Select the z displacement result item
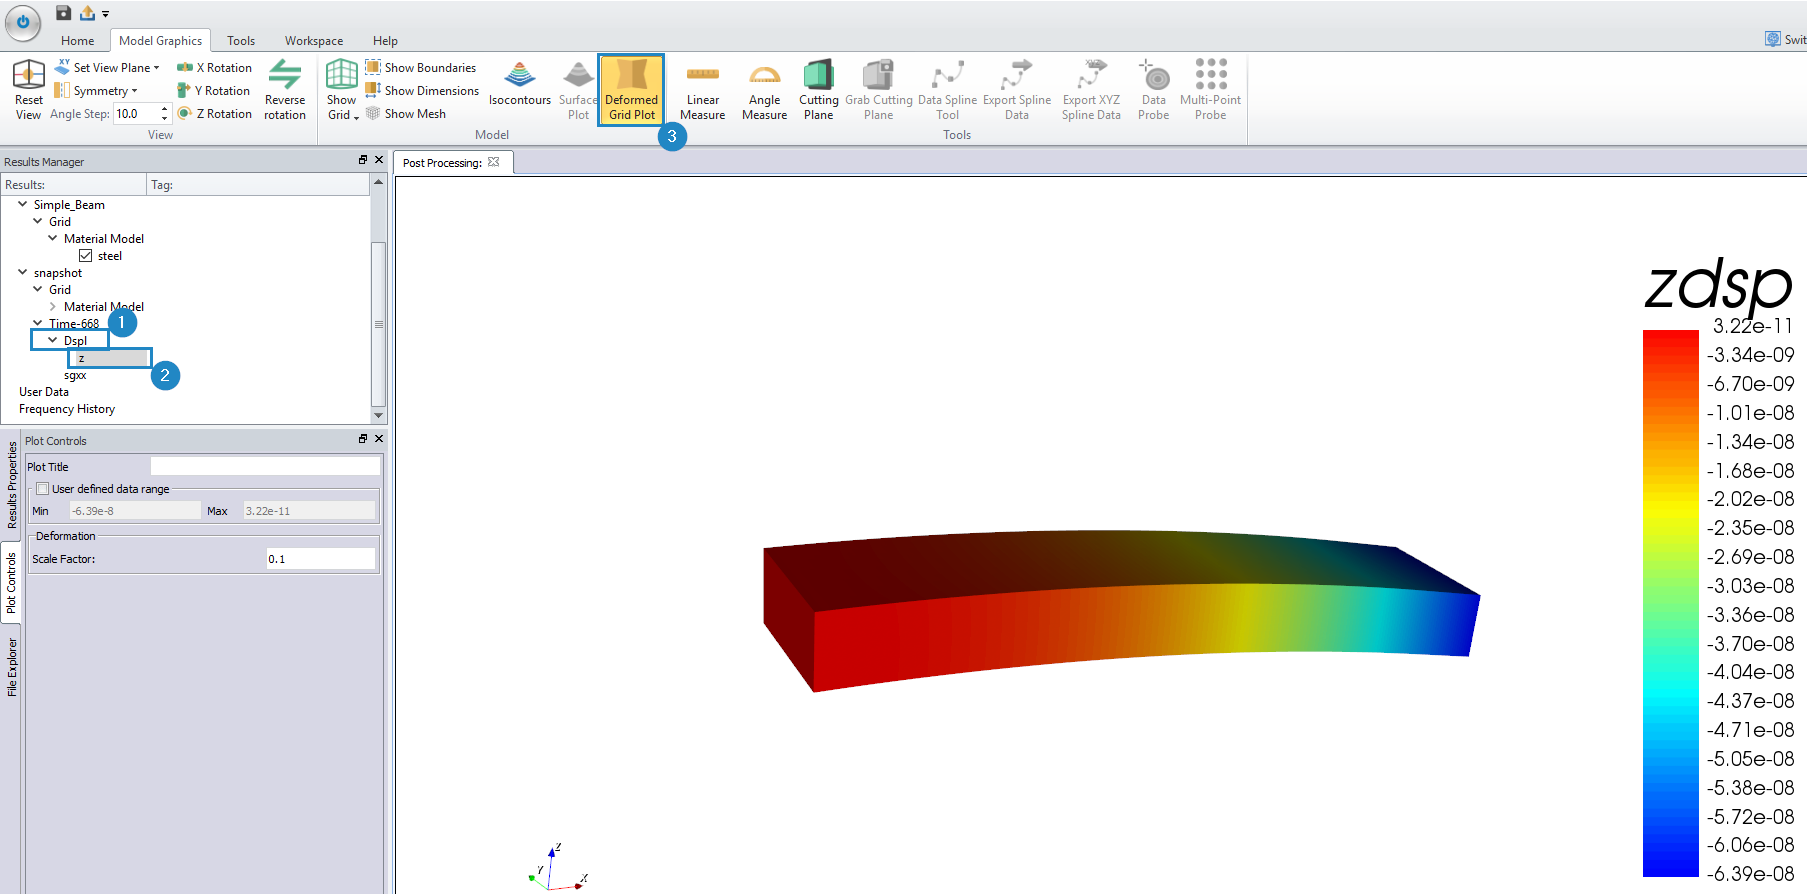 (x=110, y=358)
